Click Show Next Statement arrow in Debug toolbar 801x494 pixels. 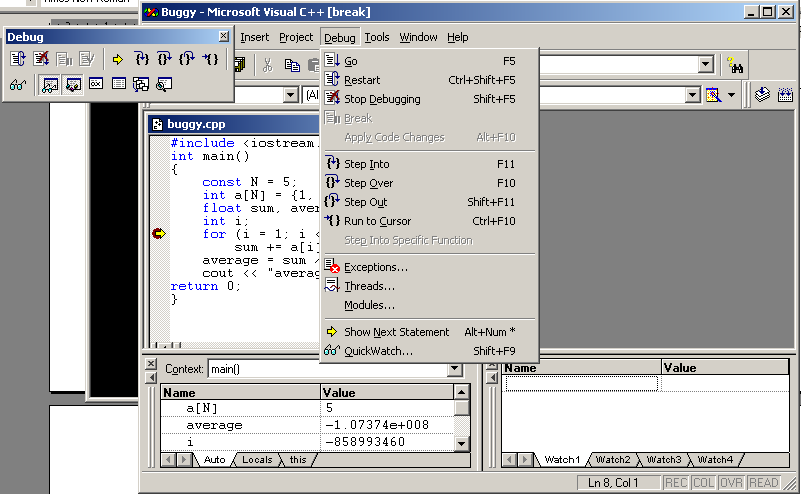click(118, 59)
